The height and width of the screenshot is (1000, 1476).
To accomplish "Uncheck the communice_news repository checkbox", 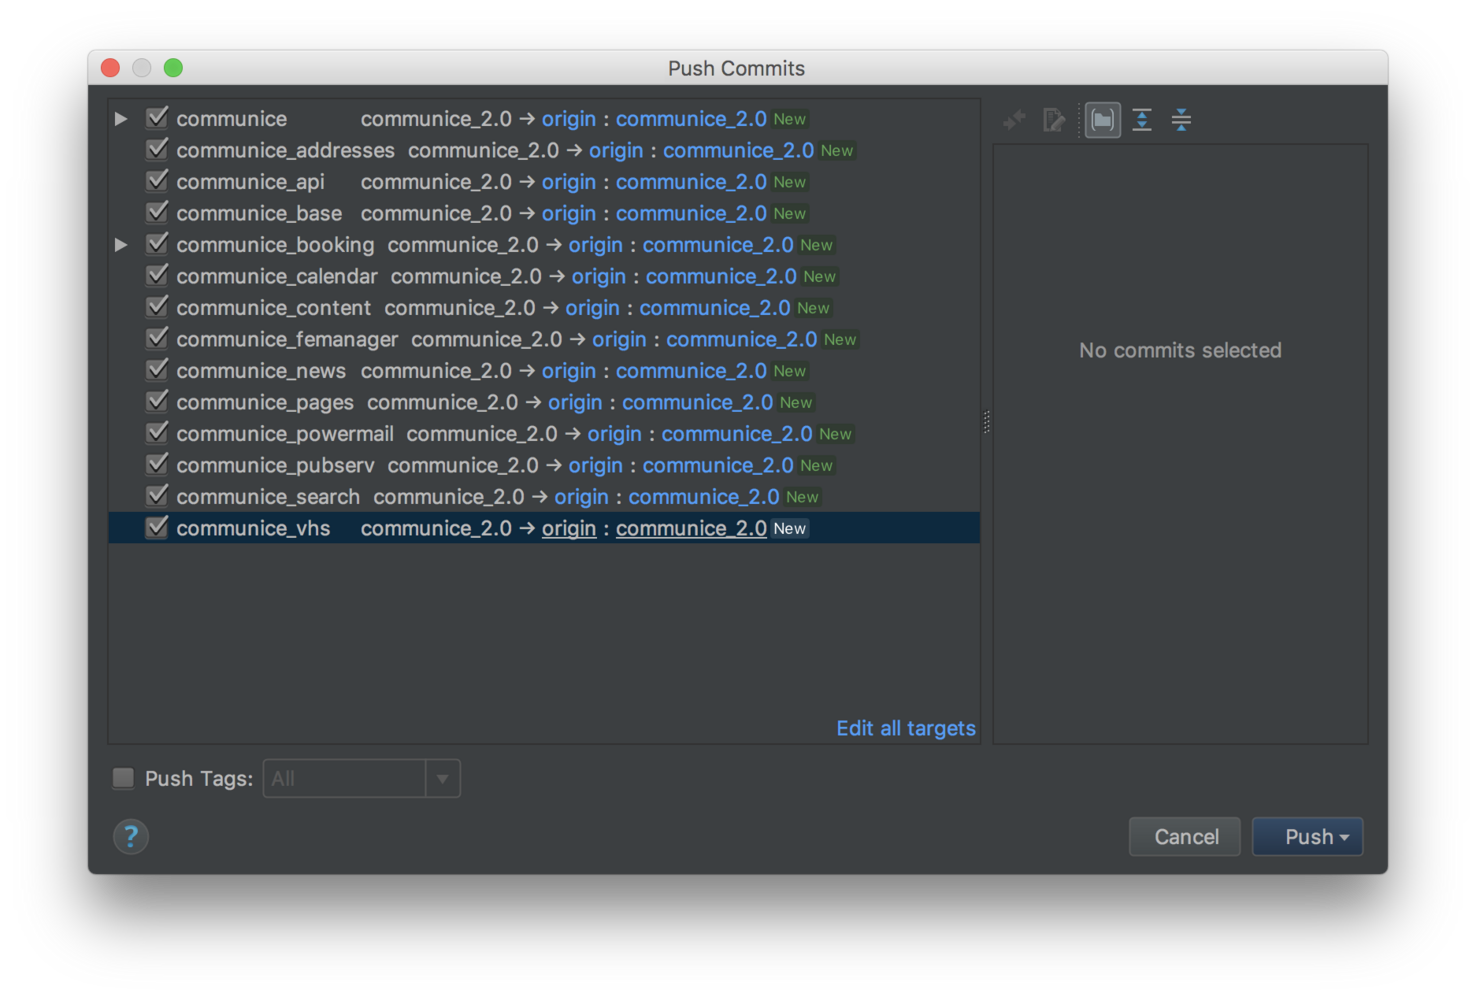I will click(157, 370).
